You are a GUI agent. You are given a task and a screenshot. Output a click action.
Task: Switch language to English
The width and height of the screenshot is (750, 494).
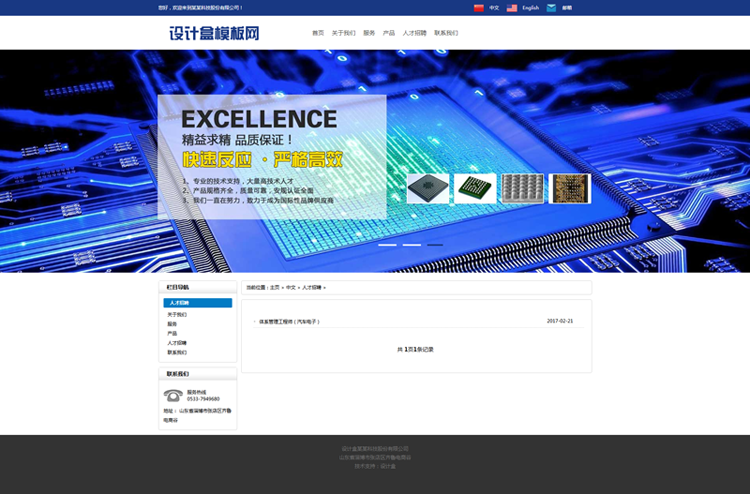point(530,8)
